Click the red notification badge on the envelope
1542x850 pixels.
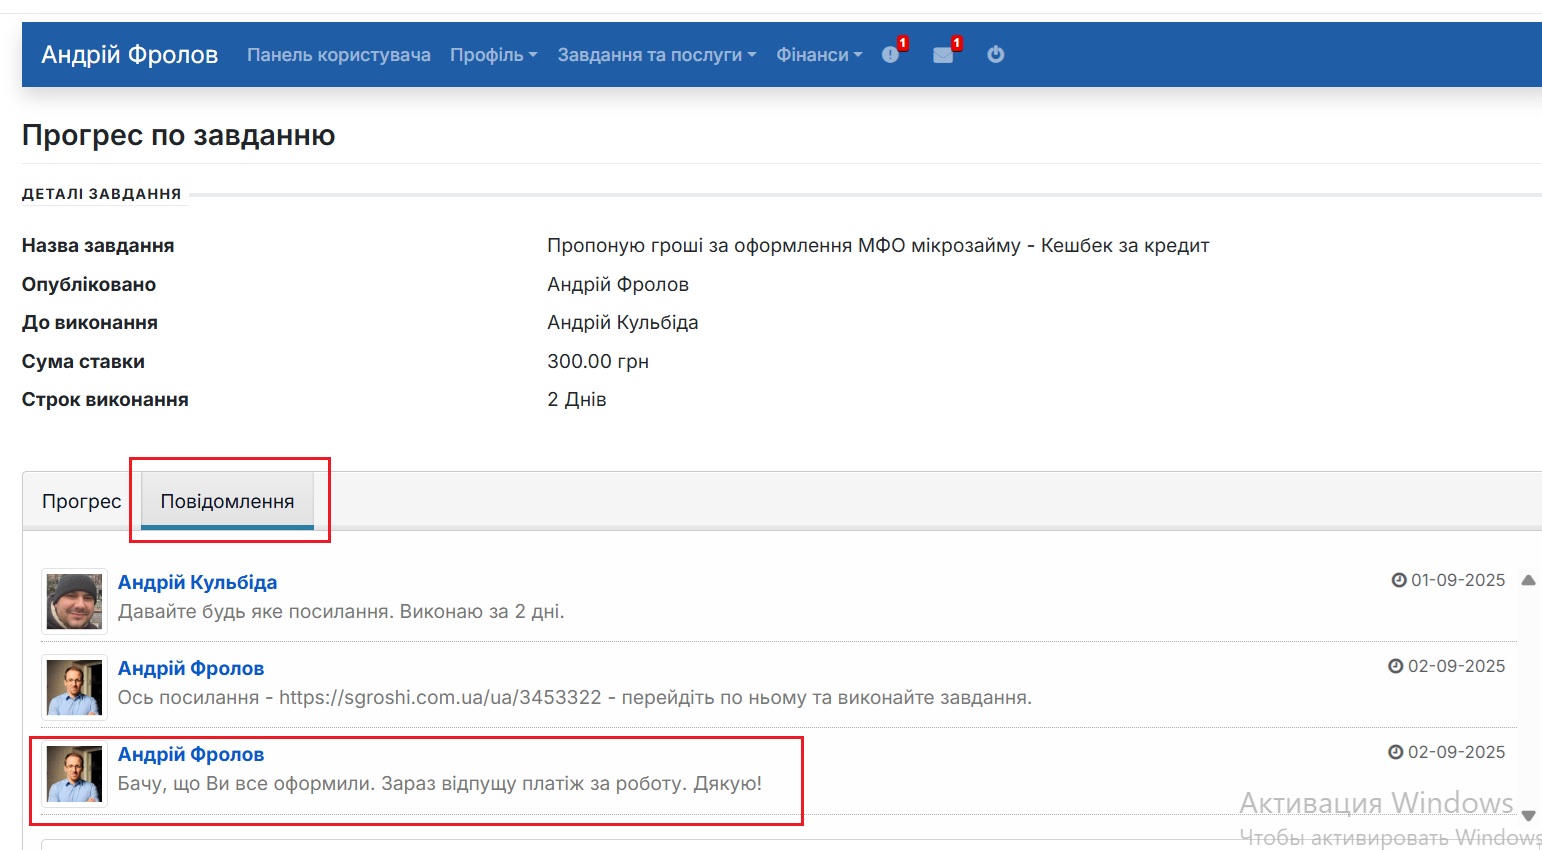pyautogui.click(x=956, y=43)
